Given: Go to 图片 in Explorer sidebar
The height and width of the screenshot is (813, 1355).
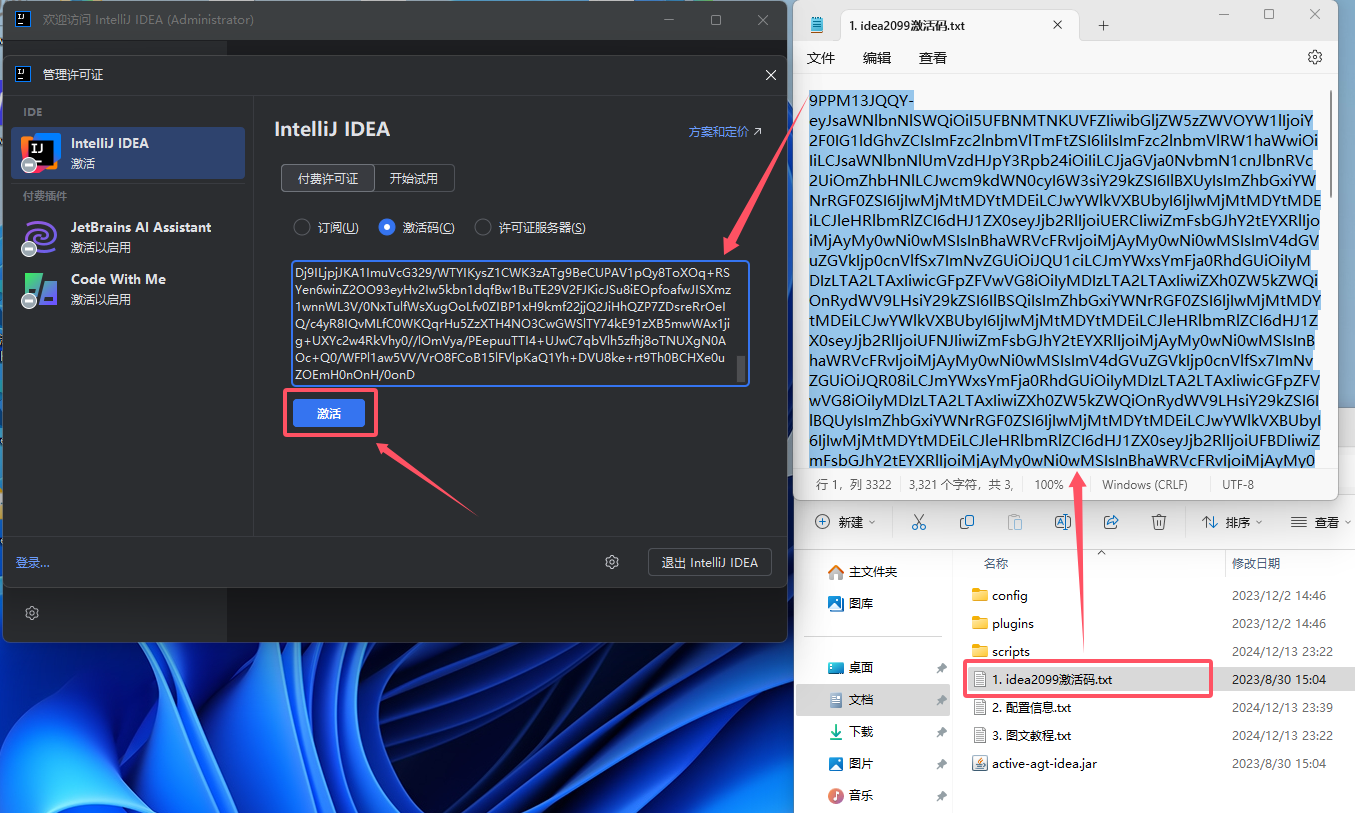Looking at the screenshot, I should point(850,764).
